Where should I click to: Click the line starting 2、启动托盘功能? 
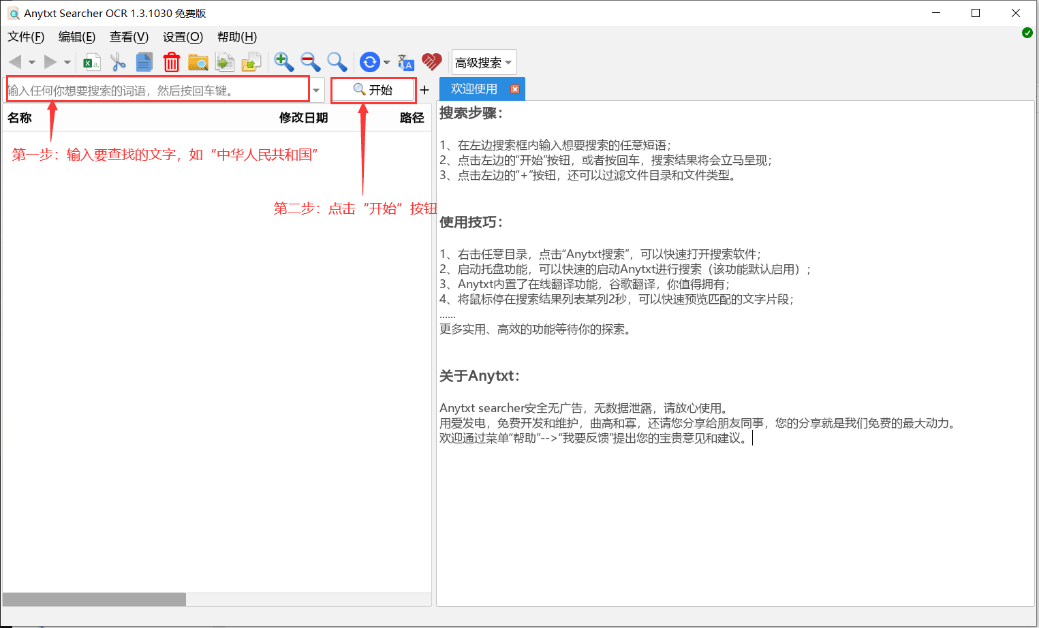tap(625, 270)
